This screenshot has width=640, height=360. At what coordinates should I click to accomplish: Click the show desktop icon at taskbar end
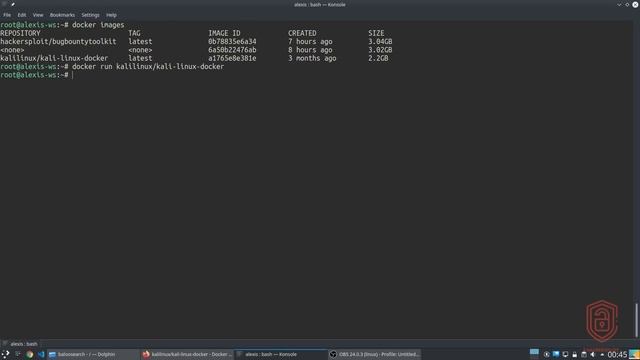click(634, 354)
